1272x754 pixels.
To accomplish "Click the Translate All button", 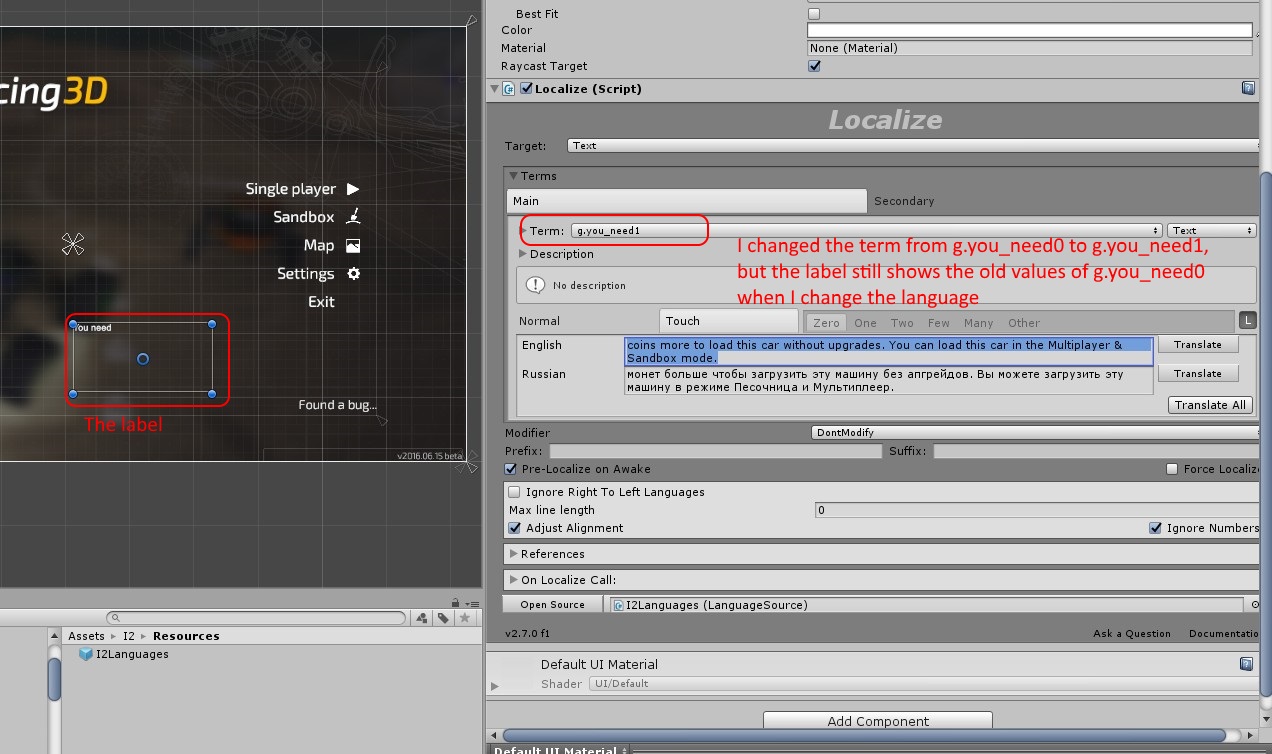I will point(1210,405).
